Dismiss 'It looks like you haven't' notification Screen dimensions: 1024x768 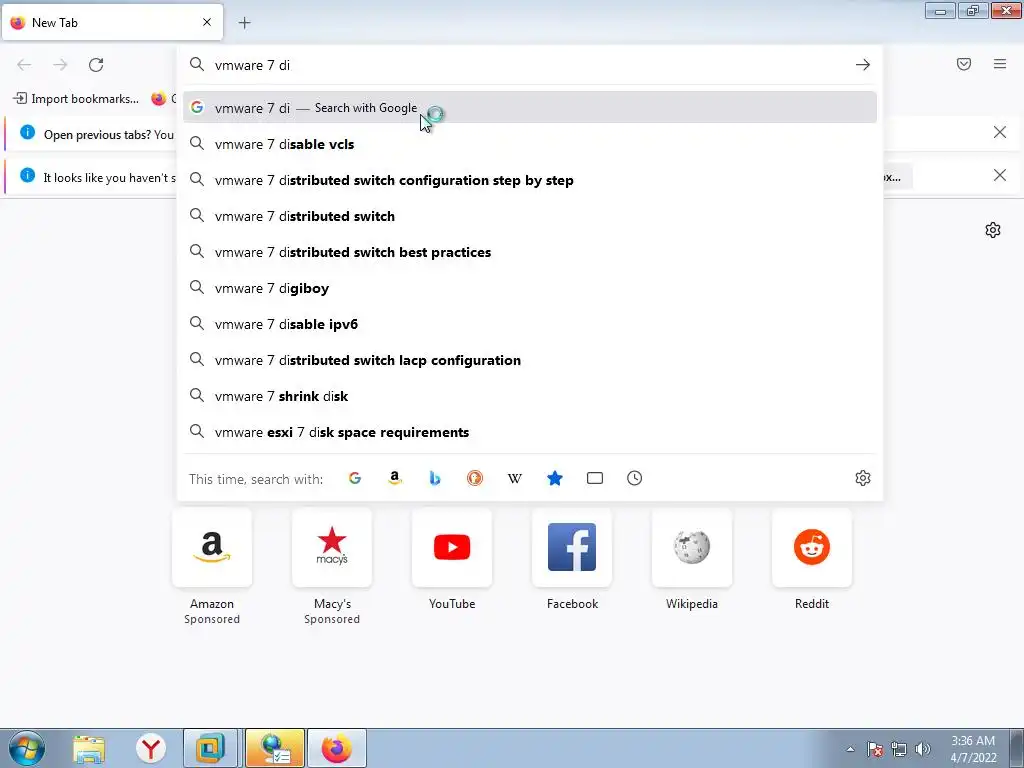(x=1000, y=175)
